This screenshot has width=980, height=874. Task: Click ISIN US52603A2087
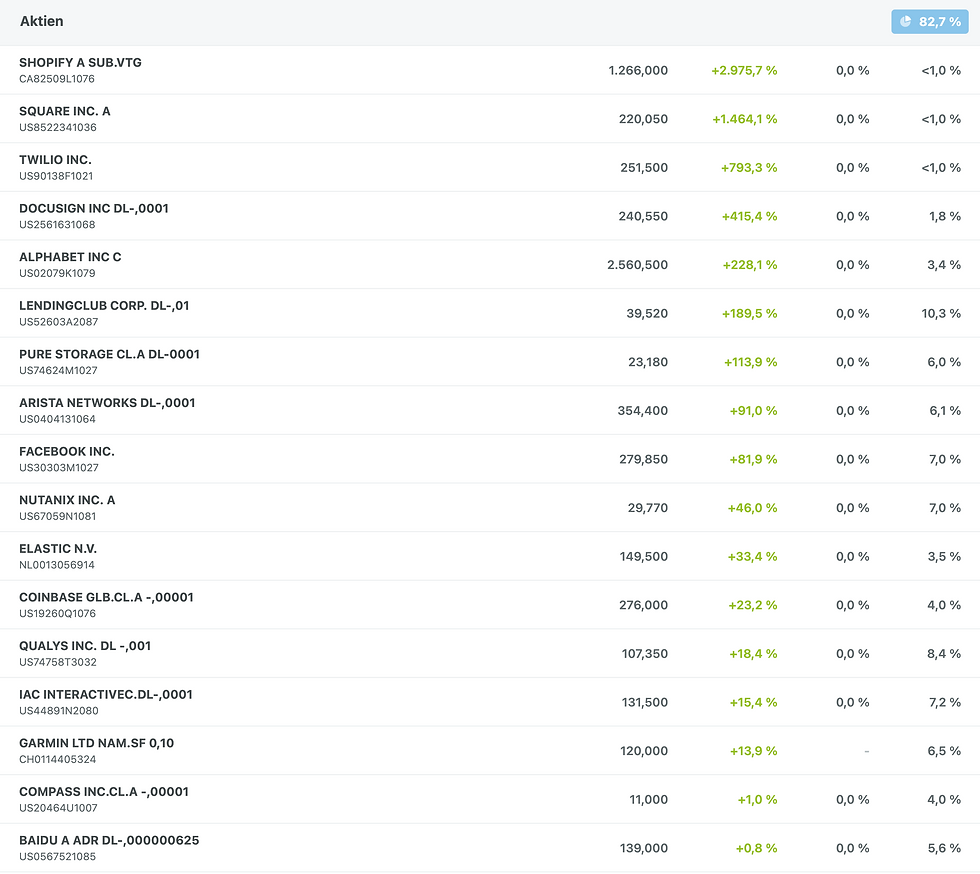(58, 322)
